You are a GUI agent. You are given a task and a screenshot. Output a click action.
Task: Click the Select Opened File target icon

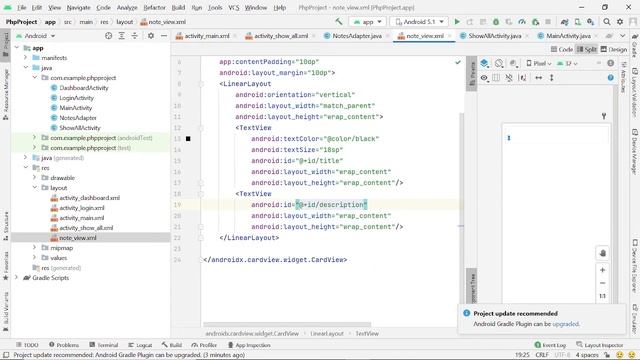click(x=109, y=36)
